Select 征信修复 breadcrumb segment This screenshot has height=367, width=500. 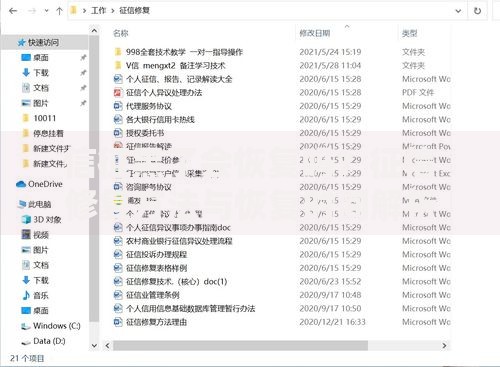coord(134,11)
